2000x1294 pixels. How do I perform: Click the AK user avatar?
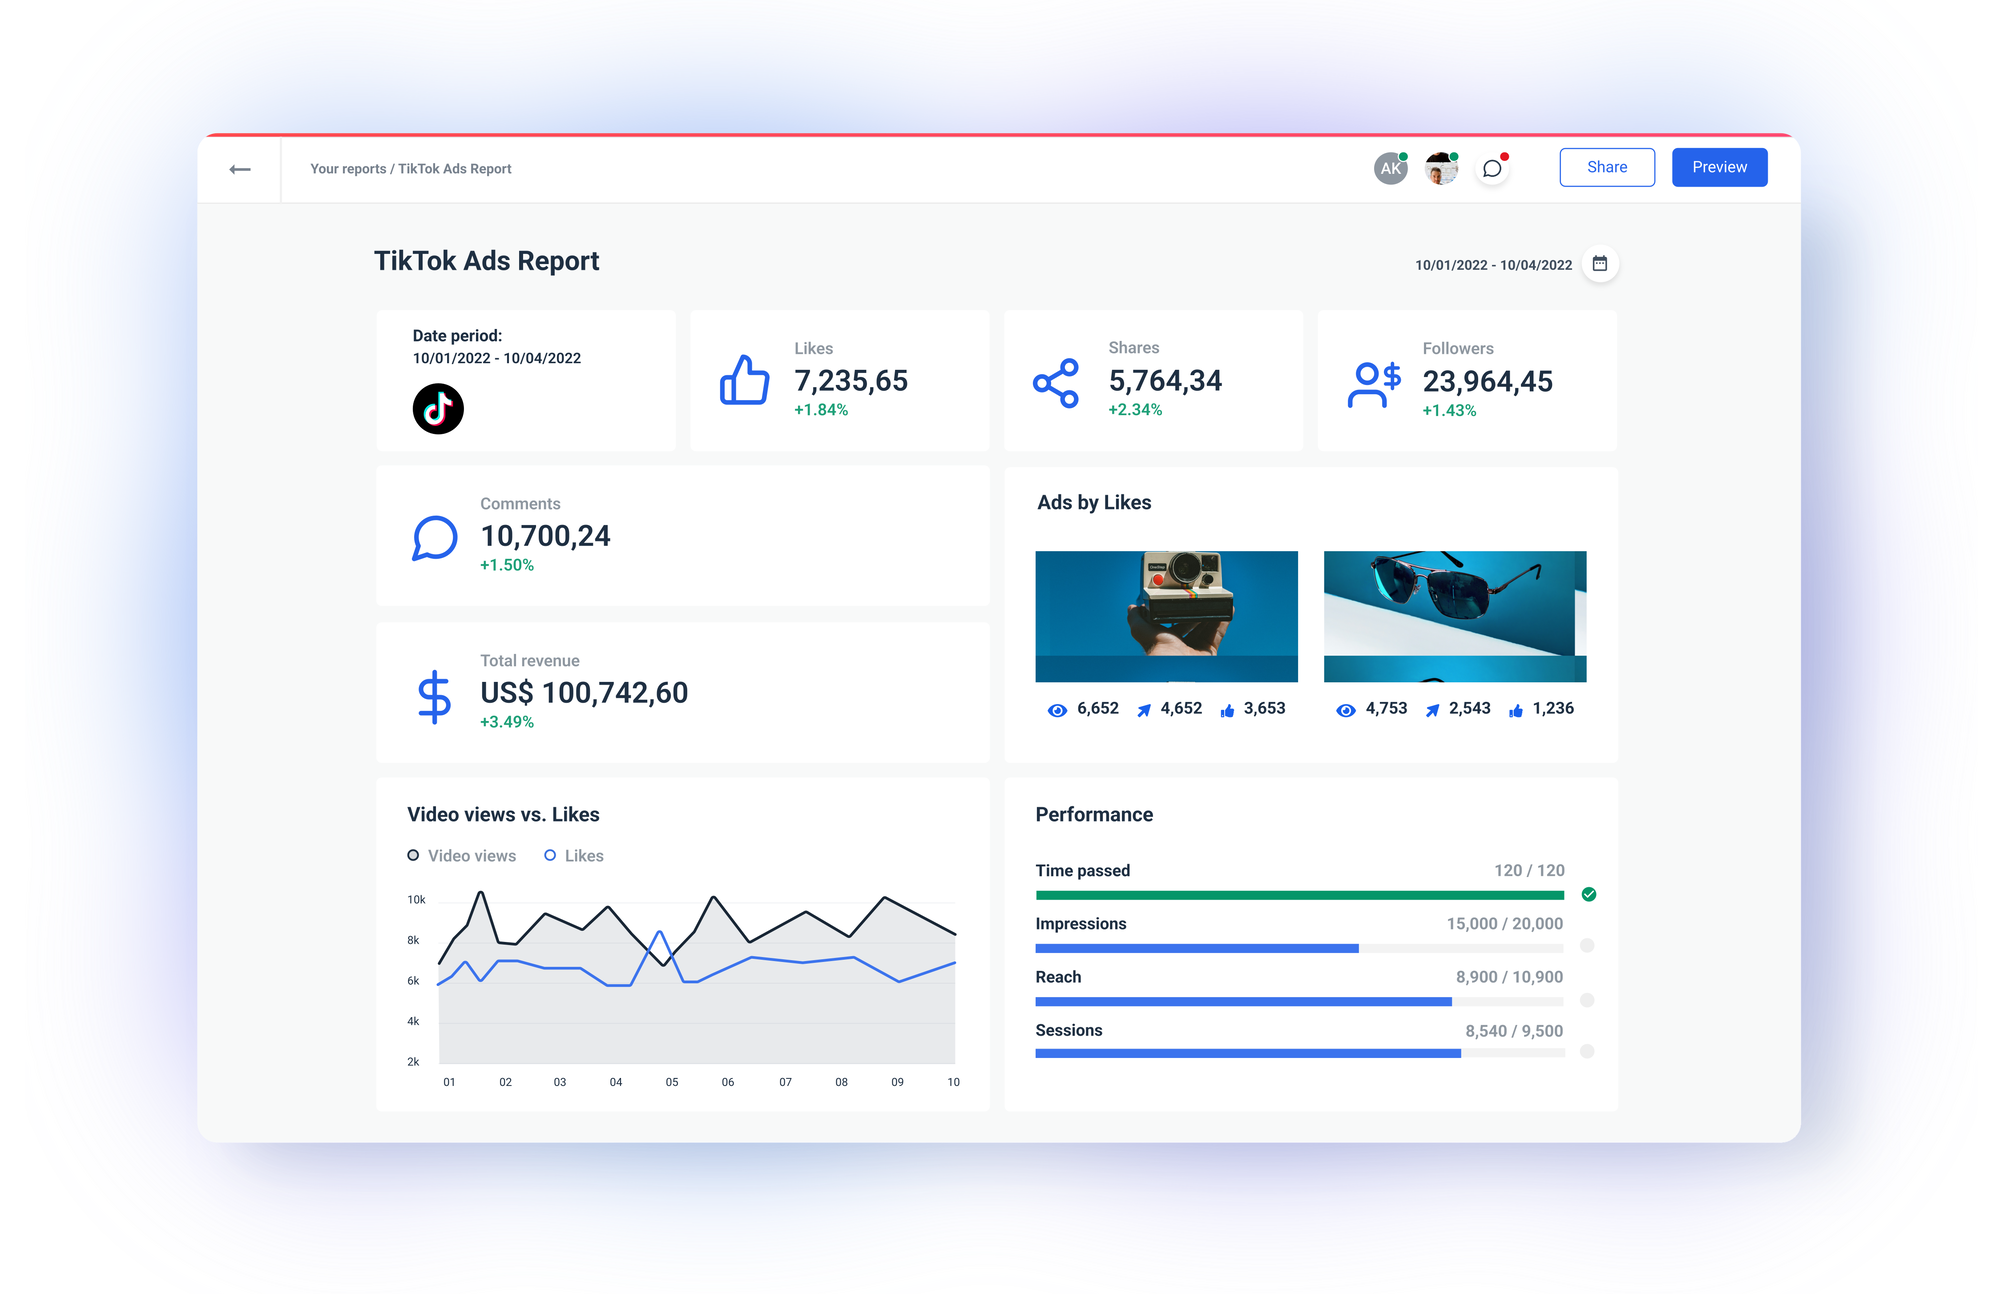[1390, 167]
